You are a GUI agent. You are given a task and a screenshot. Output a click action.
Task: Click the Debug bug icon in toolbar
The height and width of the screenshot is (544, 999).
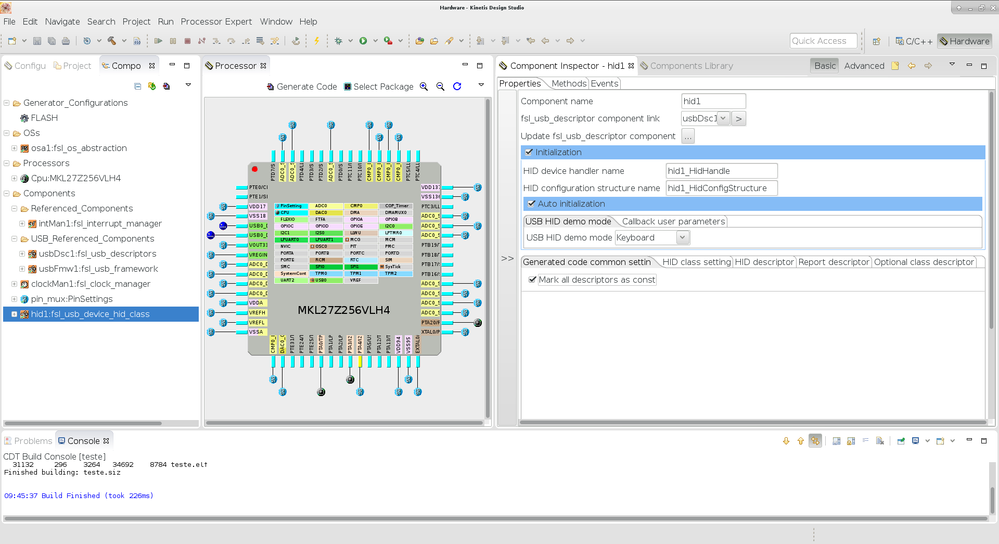pyautogui.click(x=339, y=41)
